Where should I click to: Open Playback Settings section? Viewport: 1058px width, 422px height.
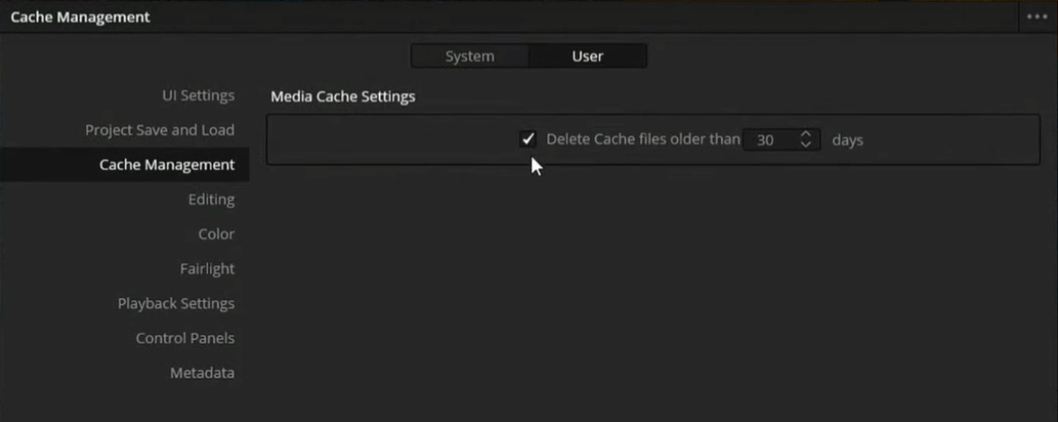point(176,303)
